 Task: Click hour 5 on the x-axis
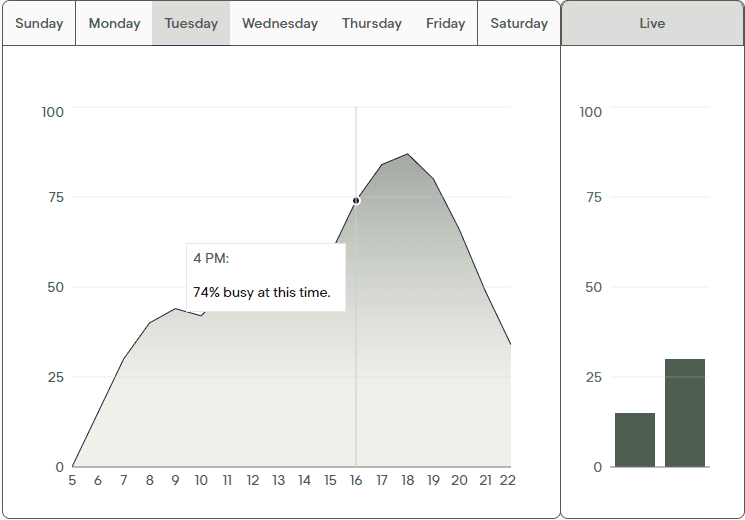[x=72, y=481]
